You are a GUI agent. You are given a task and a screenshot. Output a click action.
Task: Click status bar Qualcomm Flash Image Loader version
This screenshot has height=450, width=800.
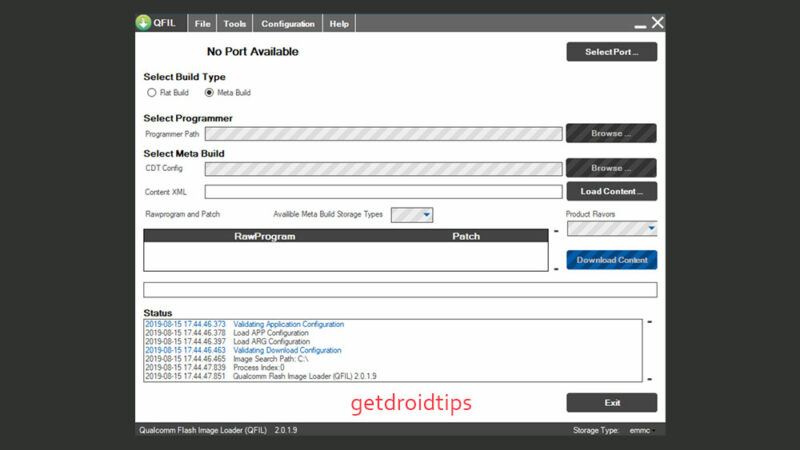tap(218, 430)
